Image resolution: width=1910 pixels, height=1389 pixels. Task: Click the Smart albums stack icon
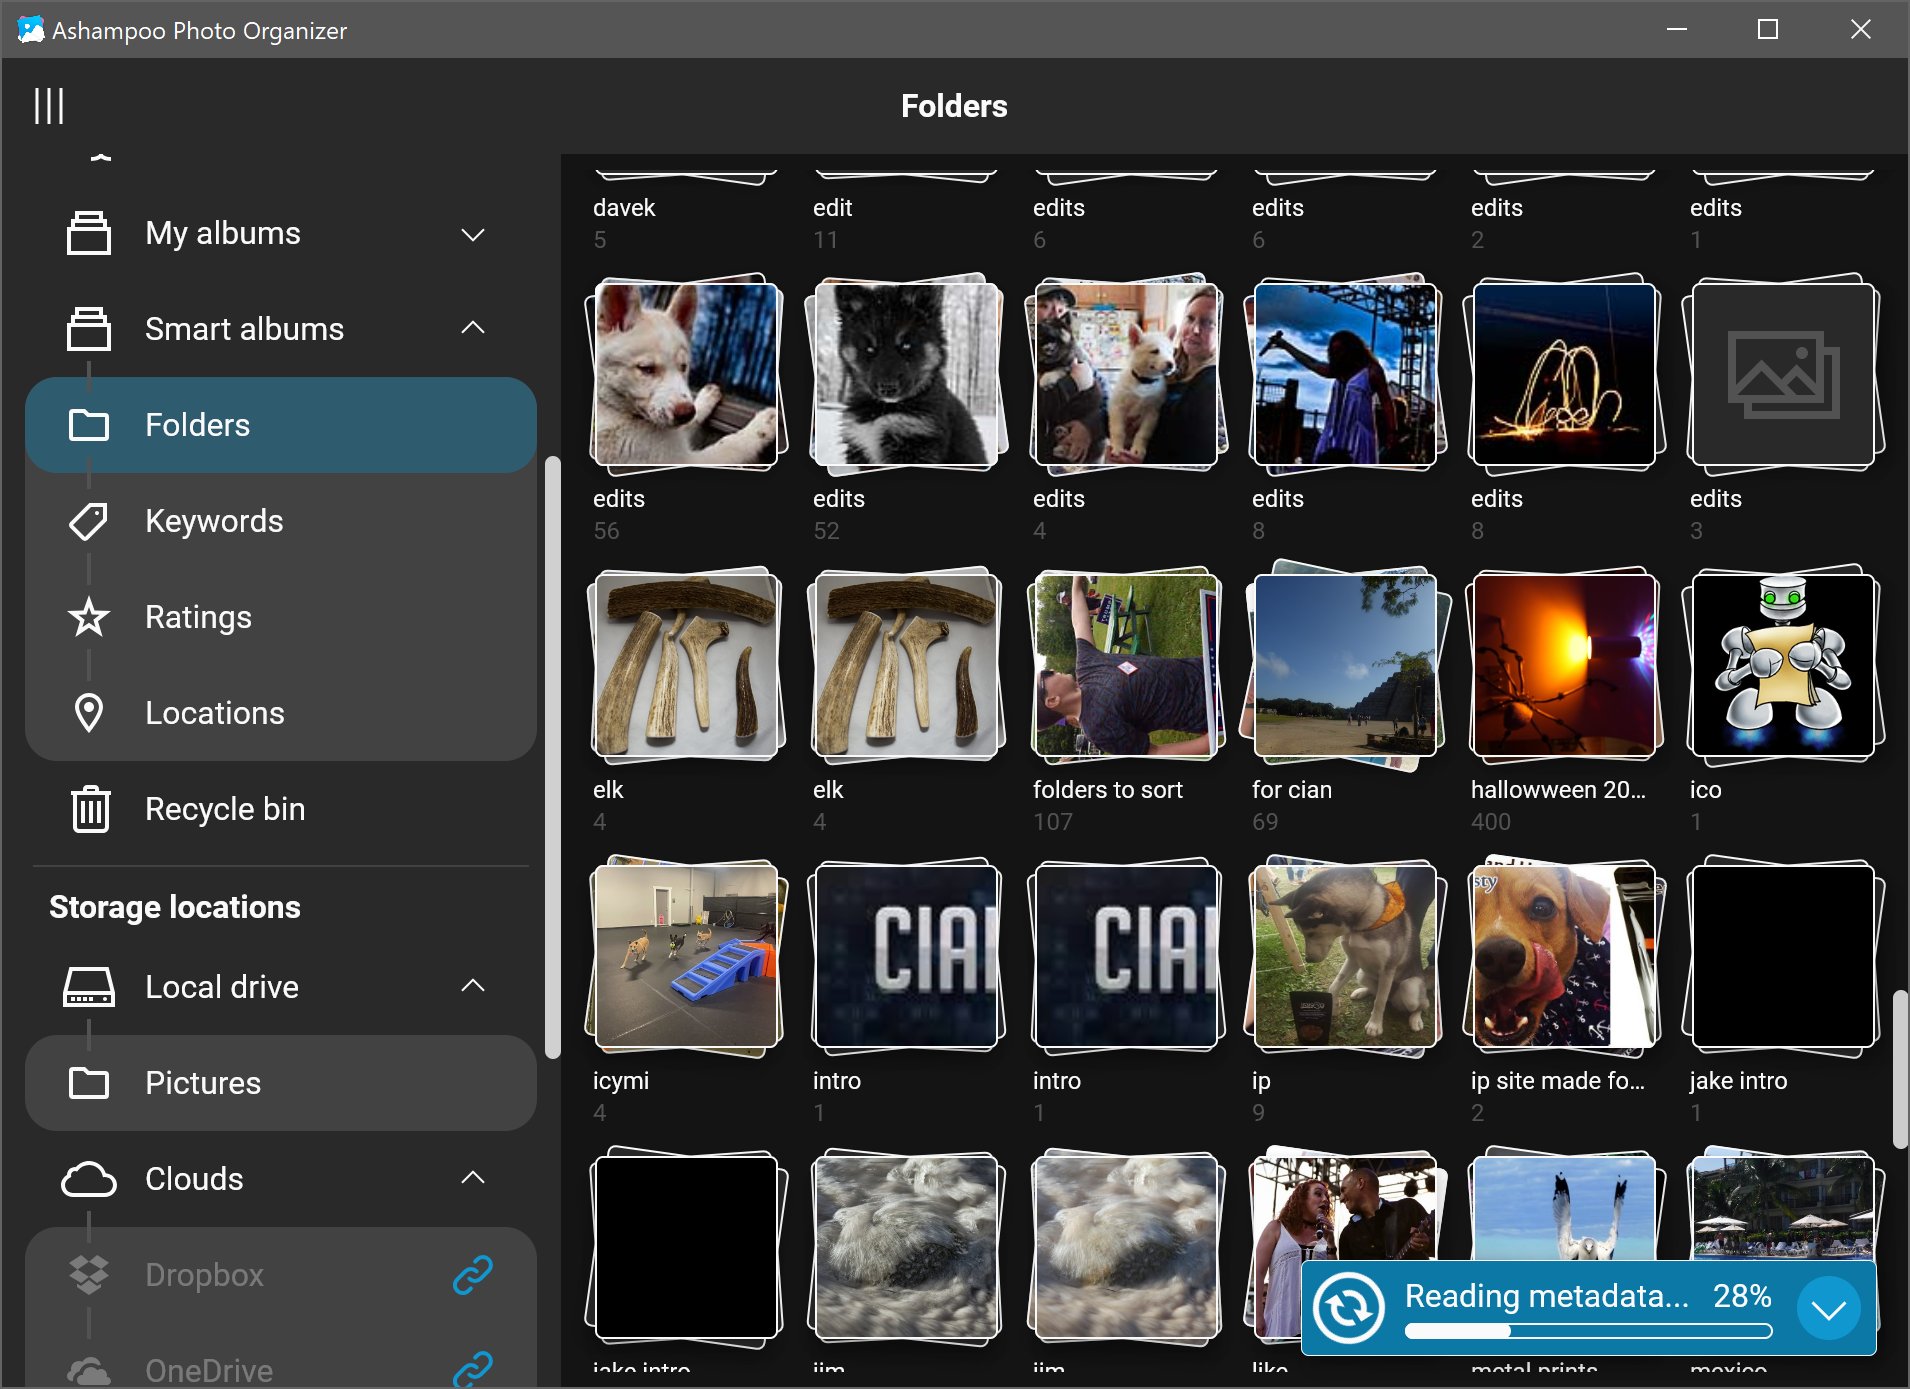coord(89,329)
